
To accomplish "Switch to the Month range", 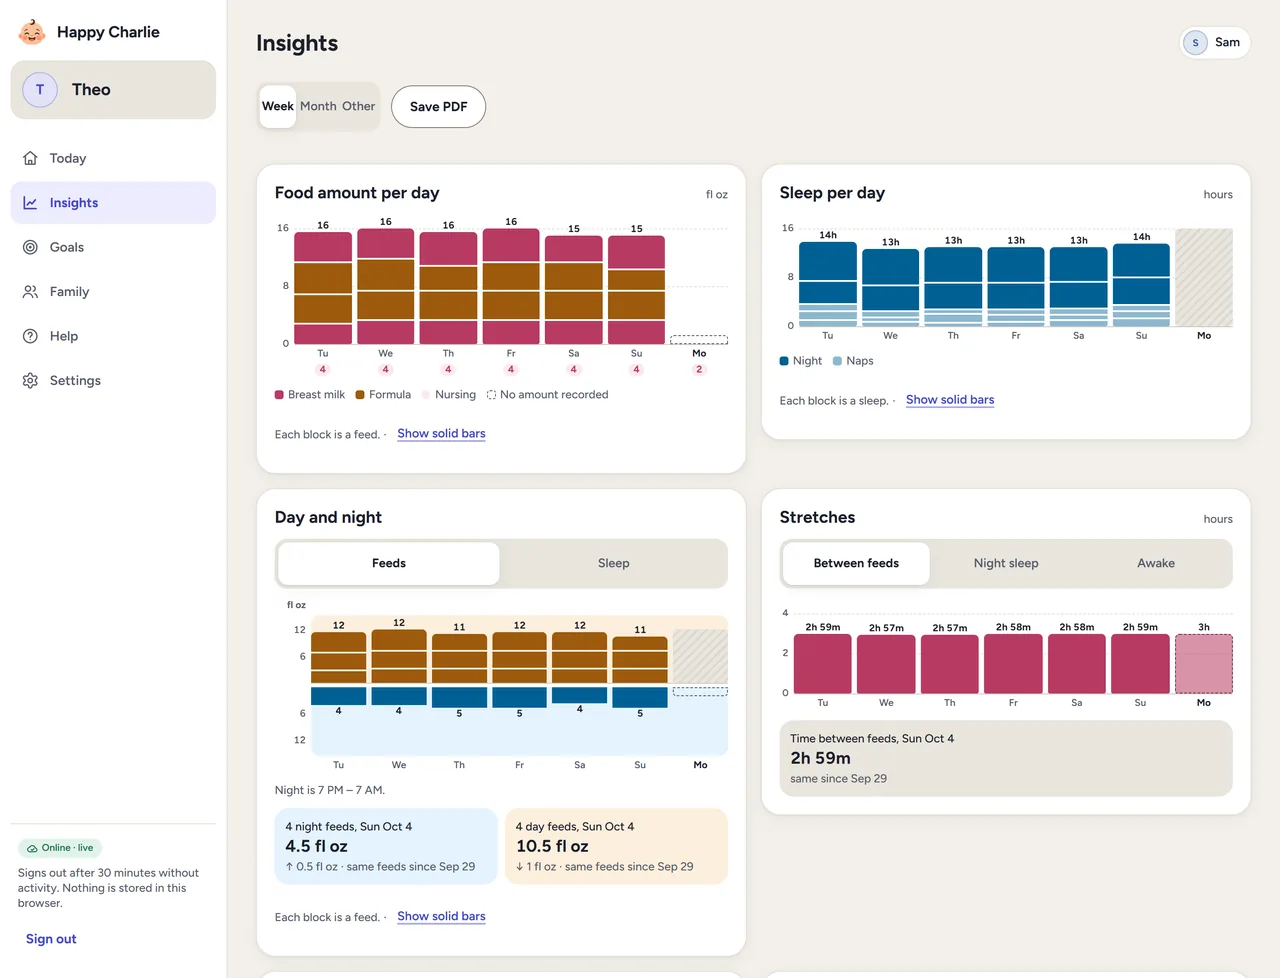I will (x=318, y=106).
